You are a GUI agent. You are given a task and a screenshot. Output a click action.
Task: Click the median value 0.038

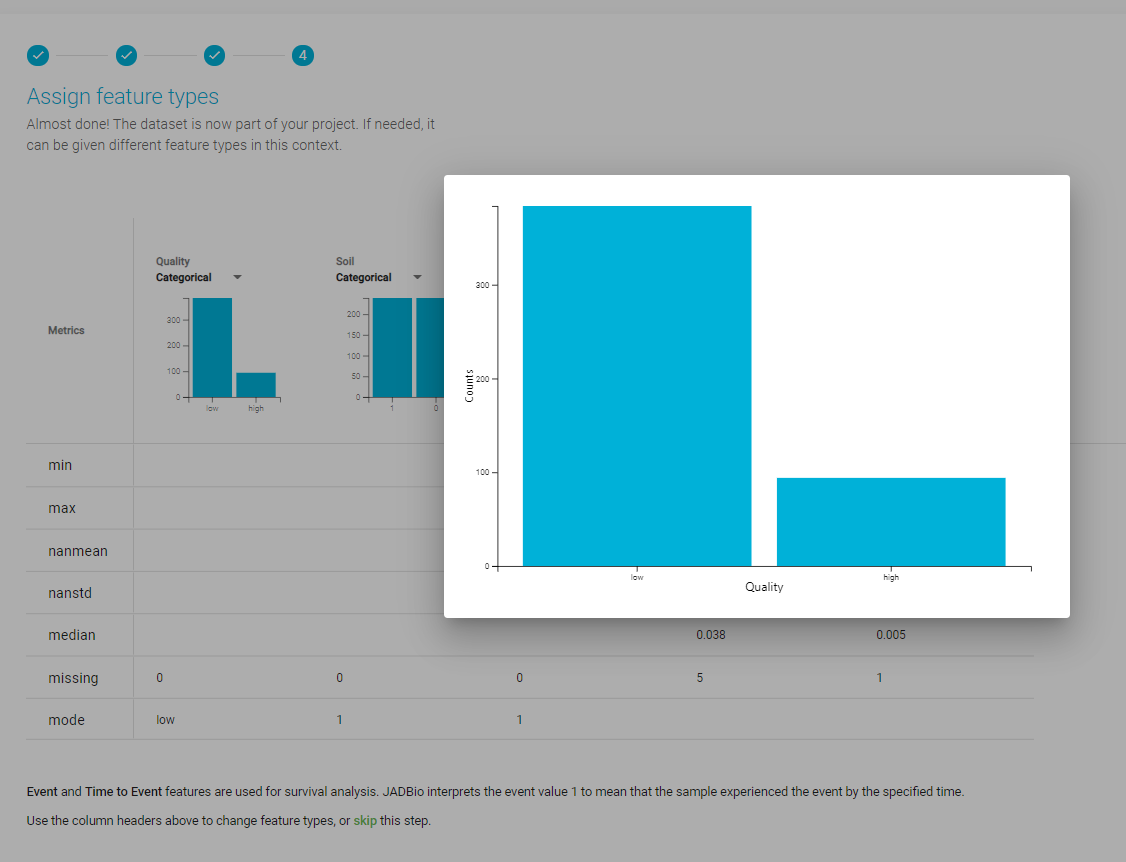point(711,635)
